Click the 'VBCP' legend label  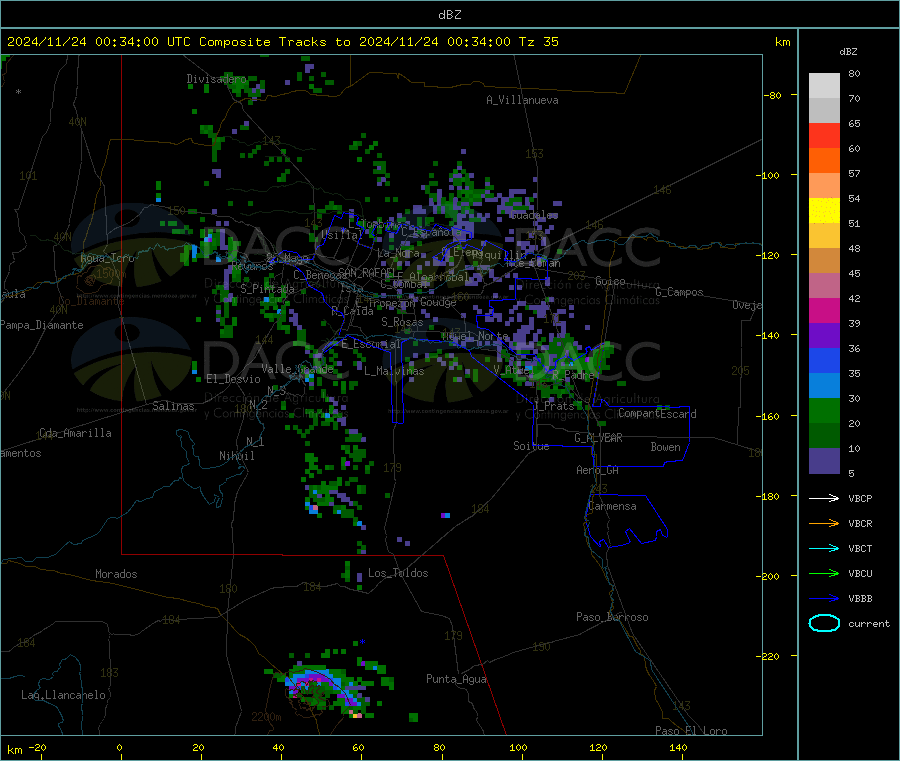tap(860, 498)
